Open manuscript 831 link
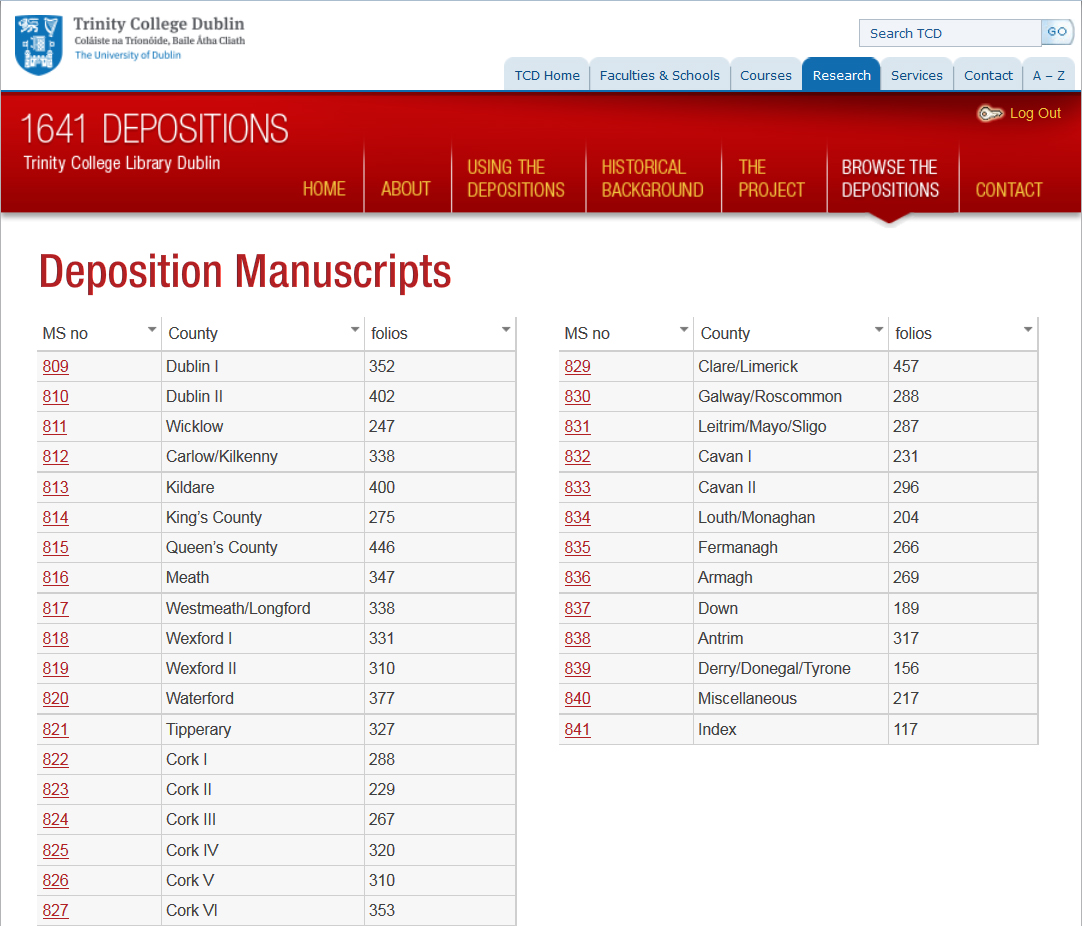The width and height of the screenshot is (1082, 926). click(578, 426)
